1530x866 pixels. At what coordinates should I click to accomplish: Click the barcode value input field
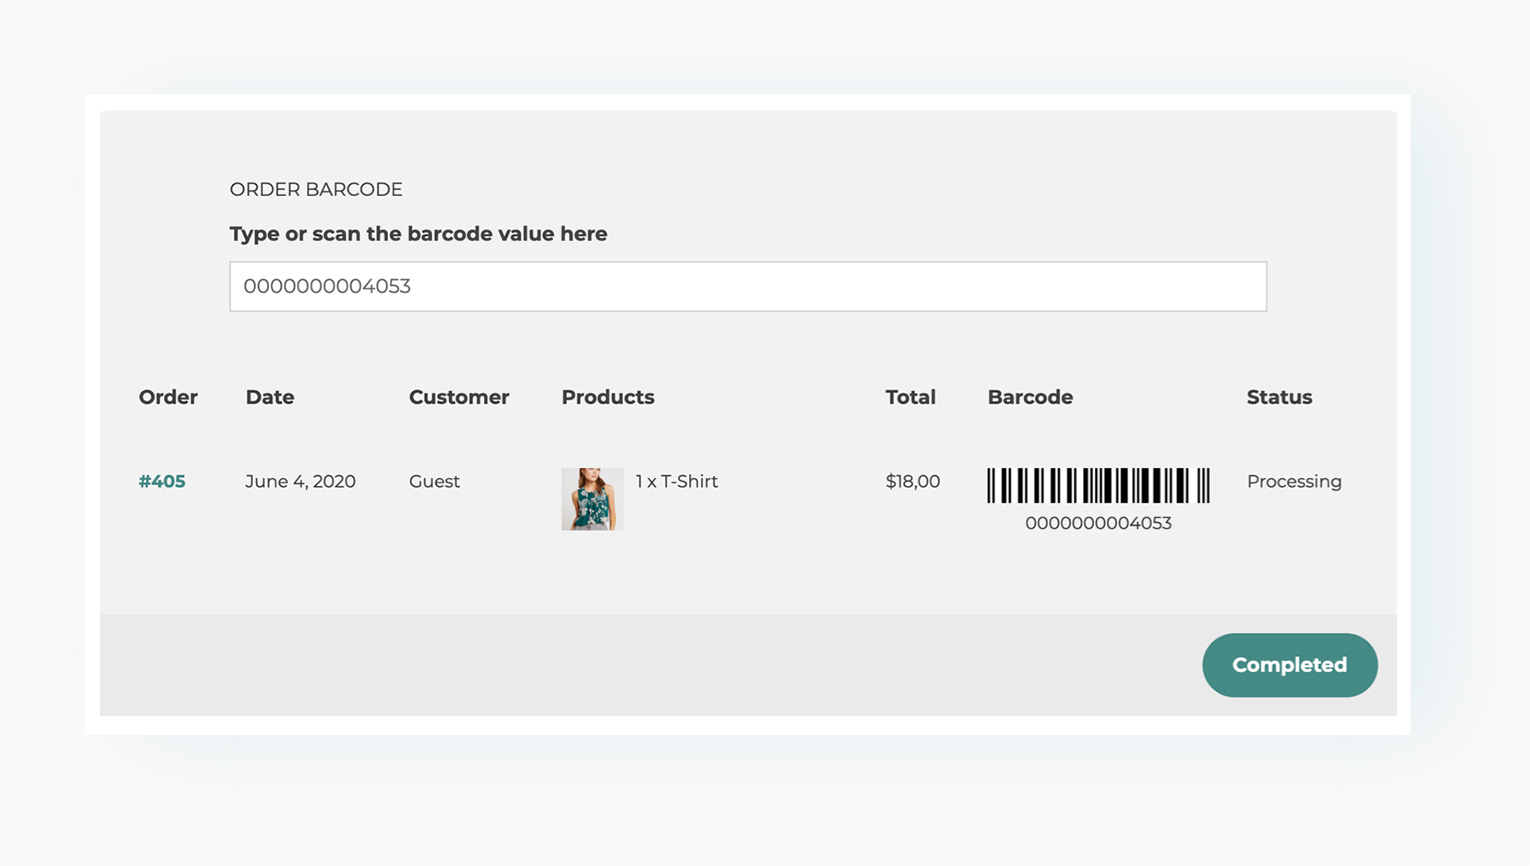point(747,286)
